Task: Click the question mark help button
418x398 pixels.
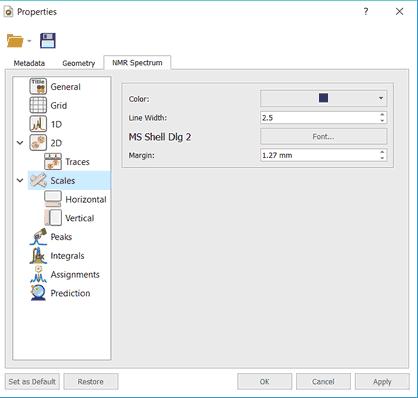Action: pyautogui.click(x=366, y=12)
